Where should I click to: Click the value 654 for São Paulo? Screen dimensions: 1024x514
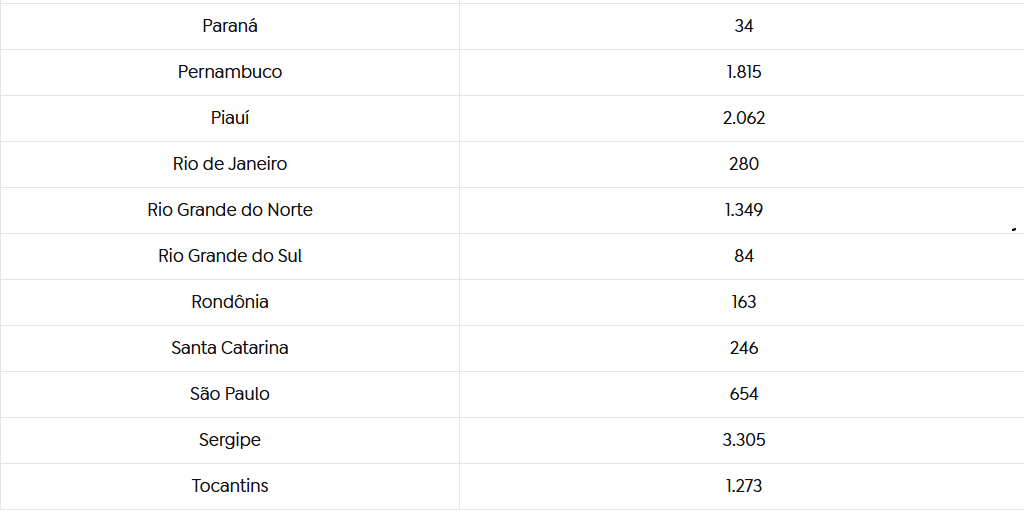click(744, 394)
